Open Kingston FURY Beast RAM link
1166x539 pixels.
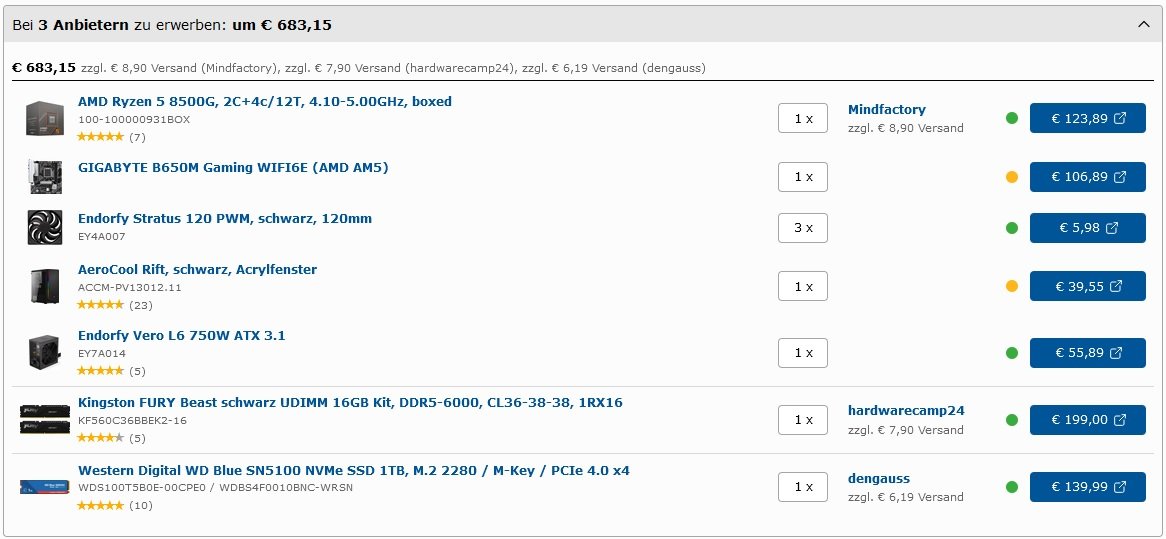click(x=350, y=403)
